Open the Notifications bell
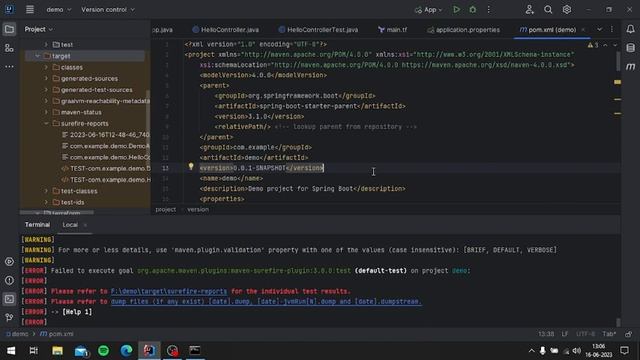This screenshot has width=640, height=360. [631, 29]
